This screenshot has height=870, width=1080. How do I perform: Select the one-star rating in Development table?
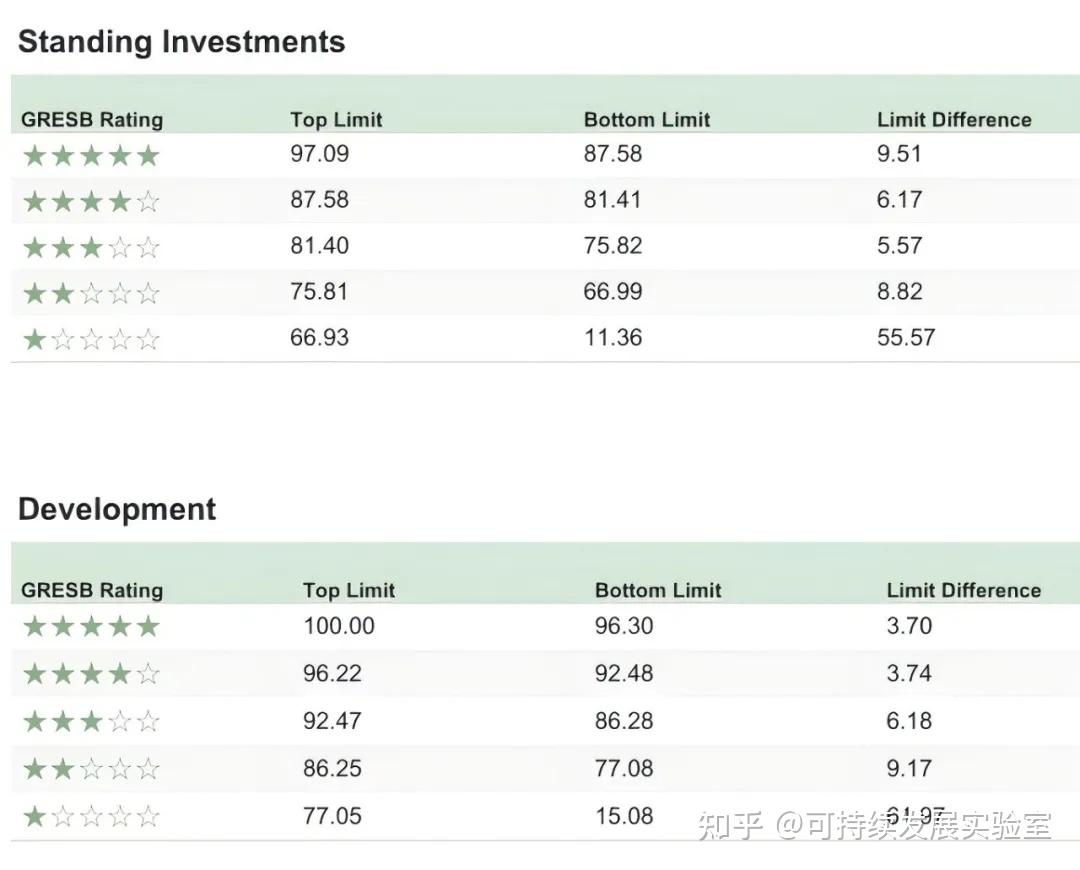coord(91,817)
